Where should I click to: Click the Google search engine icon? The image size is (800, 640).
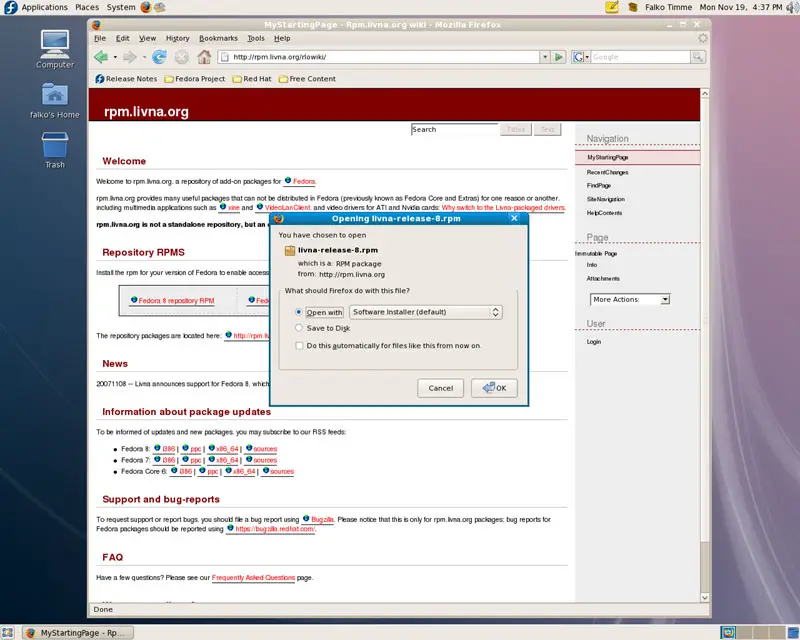578,57
